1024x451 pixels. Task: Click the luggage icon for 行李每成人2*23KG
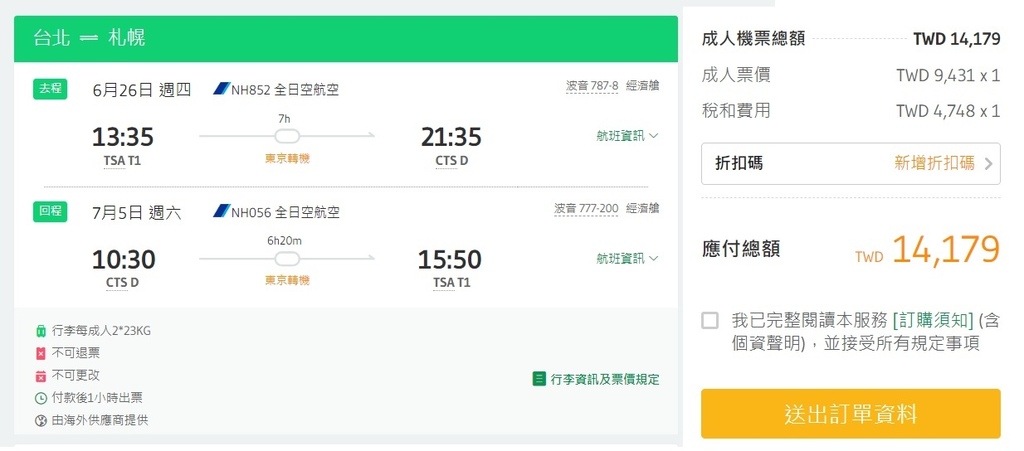pos(41,331)
